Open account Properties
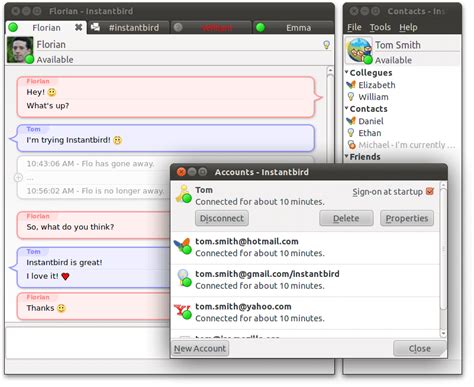Screen dimensions: 474x387 click(407, 218)
